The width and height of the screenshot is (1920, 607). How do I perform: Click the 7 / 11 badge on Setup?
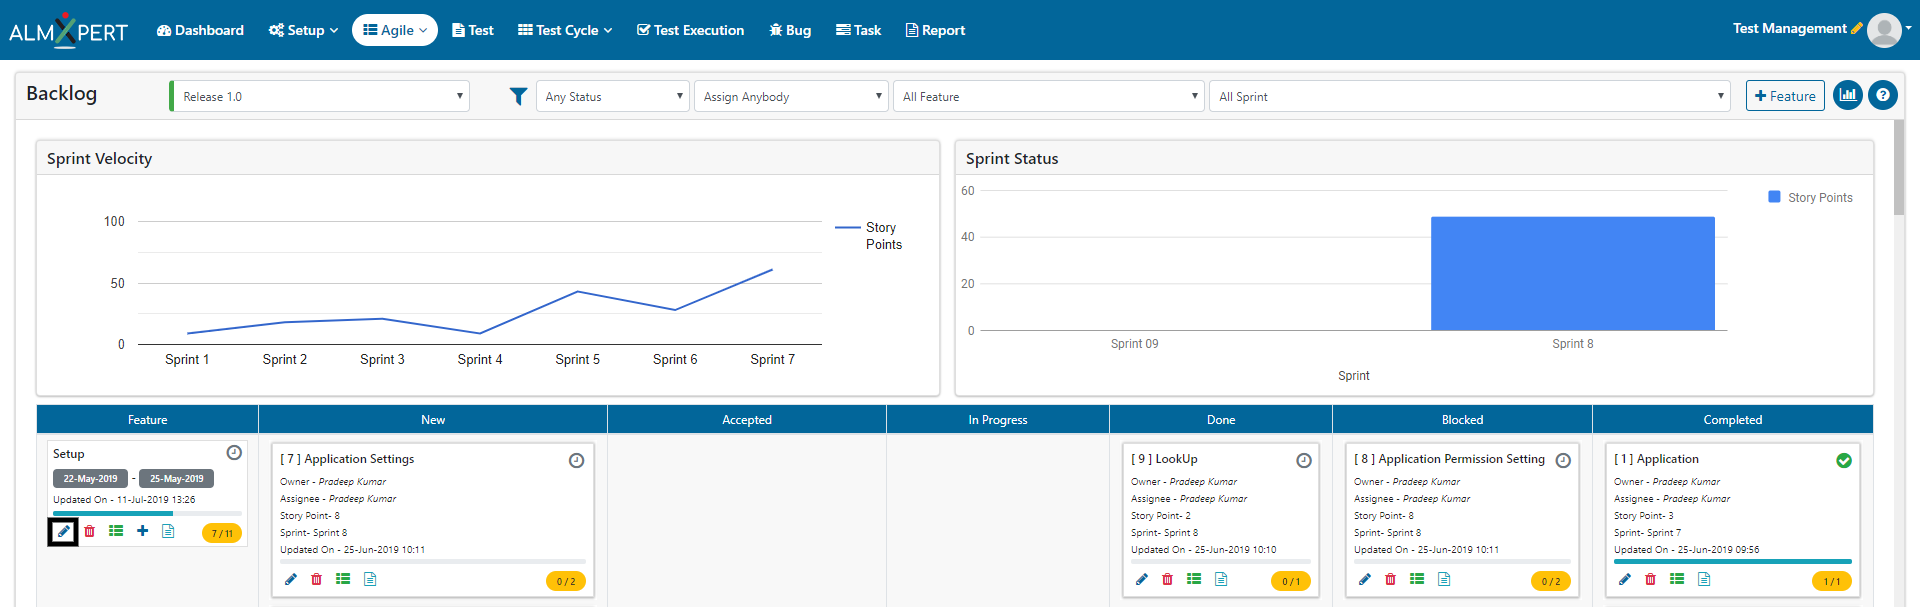(222, 533)
